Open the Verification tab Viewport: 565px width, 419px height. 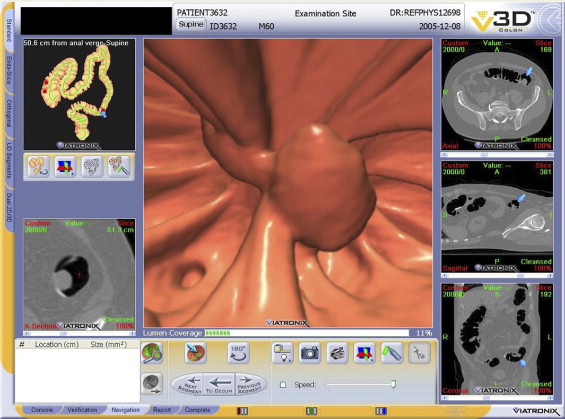click(82, 410)
